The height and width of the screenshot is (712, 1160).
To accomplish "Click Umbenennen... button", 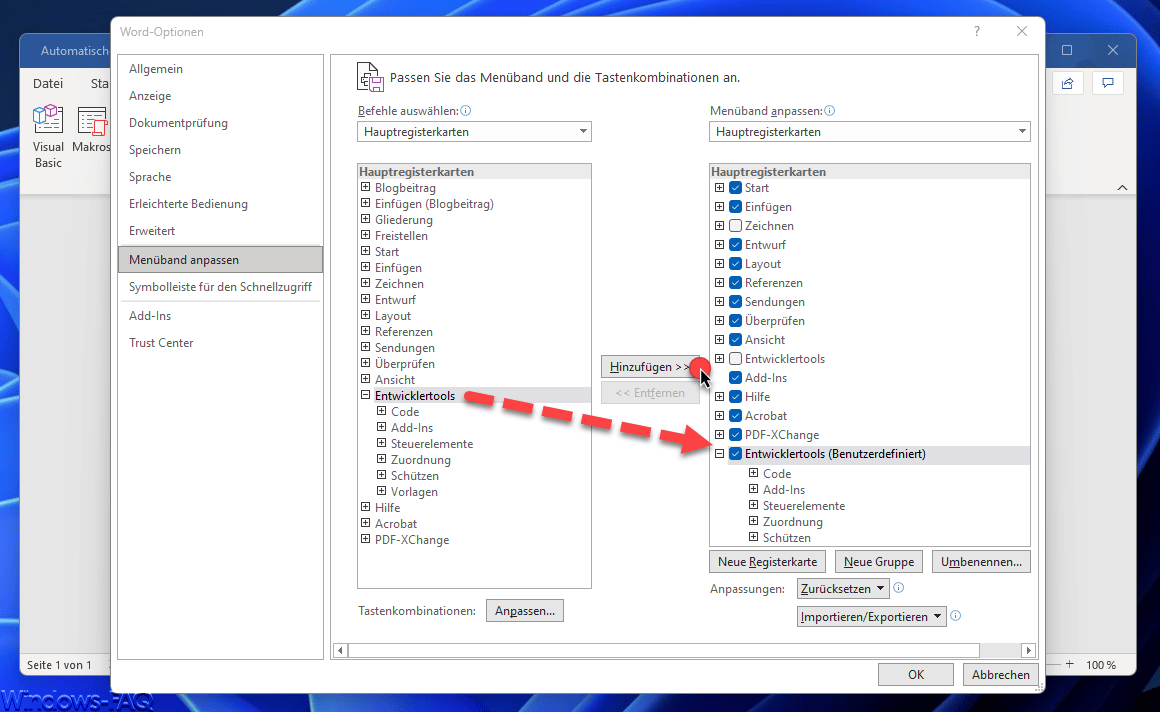I will [x=981, y=562].
